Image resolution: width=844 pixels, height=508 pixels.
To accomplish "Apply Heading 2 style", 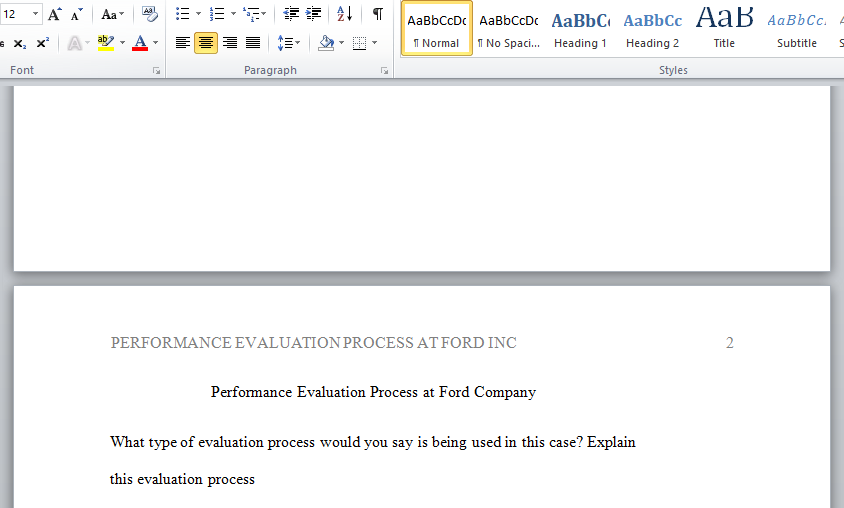I will [652, 29].
